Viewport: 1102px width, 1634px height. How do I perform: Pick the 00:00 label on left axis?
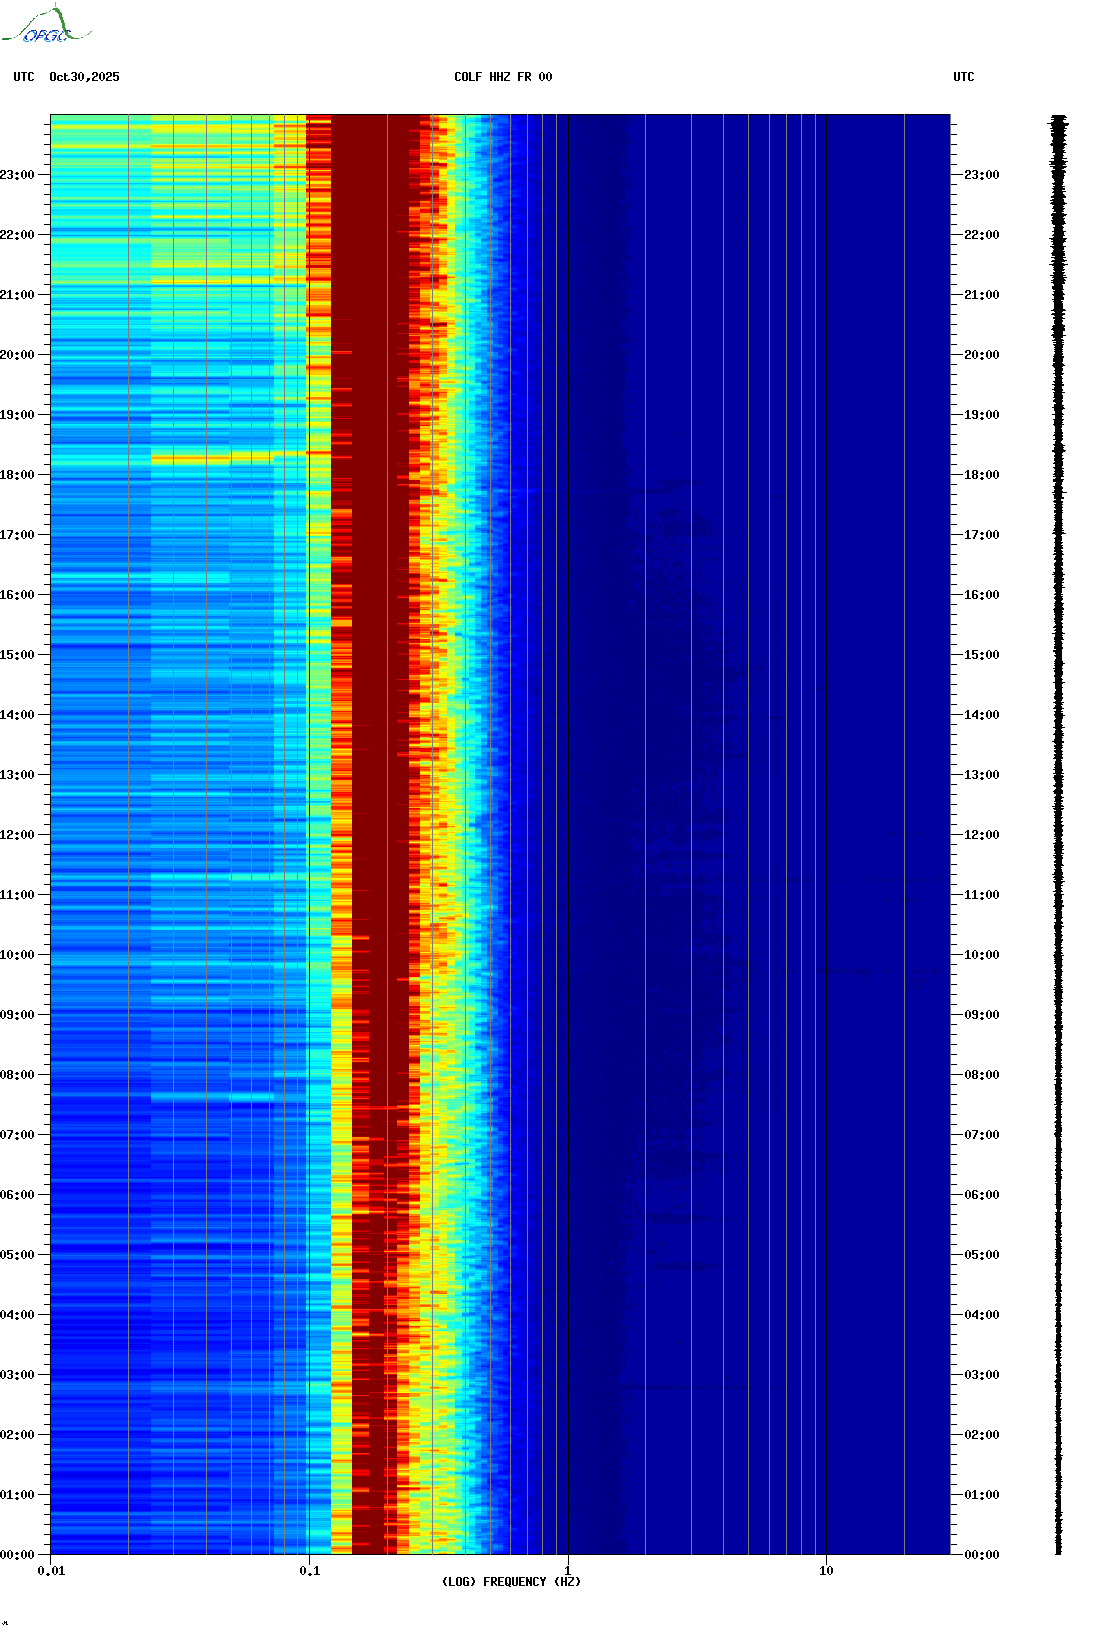17,1555
